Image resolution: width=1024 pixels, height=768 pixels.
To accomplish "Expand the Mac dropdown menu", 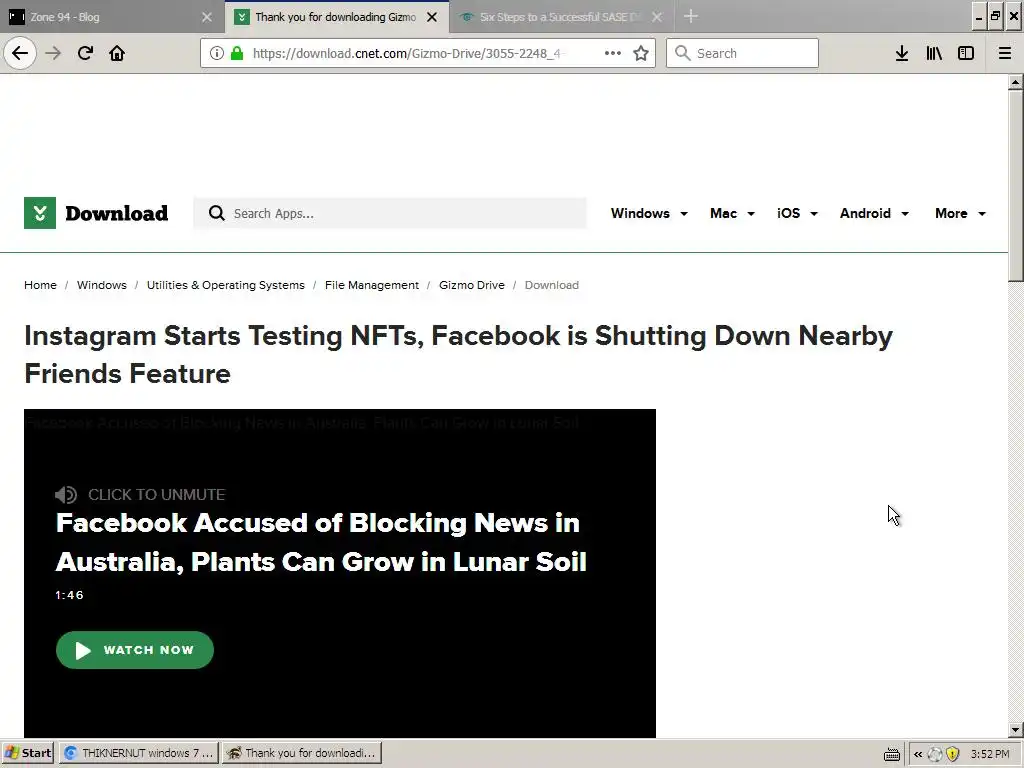I will coord(732,214).
